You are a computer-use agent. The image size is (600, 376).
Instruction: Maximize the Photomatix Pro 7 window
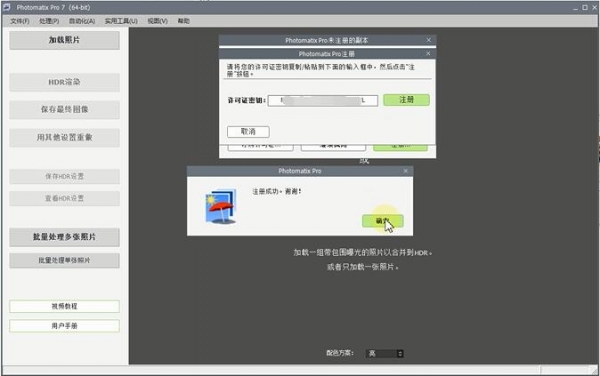tap(585, 8)
